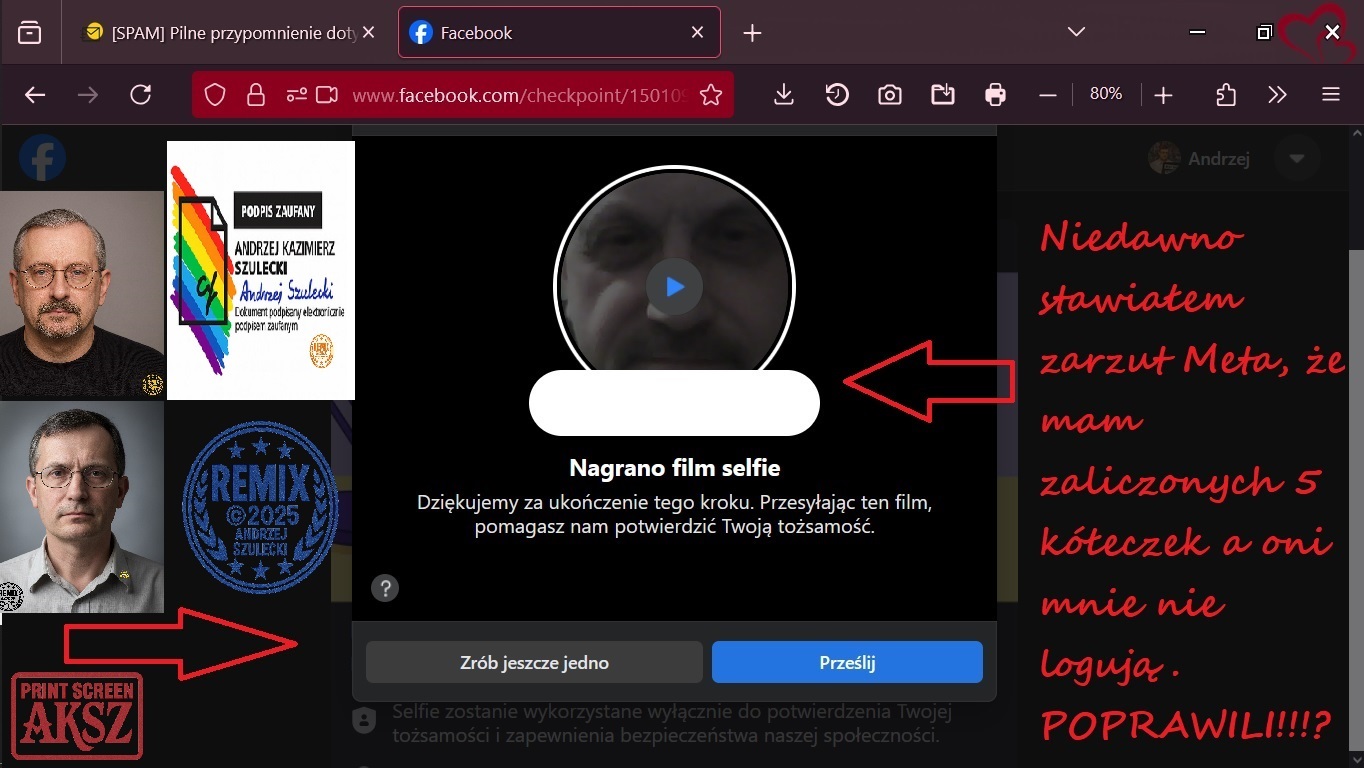Expand the Facebook account dropdown arrow

tap(1297, 159)
